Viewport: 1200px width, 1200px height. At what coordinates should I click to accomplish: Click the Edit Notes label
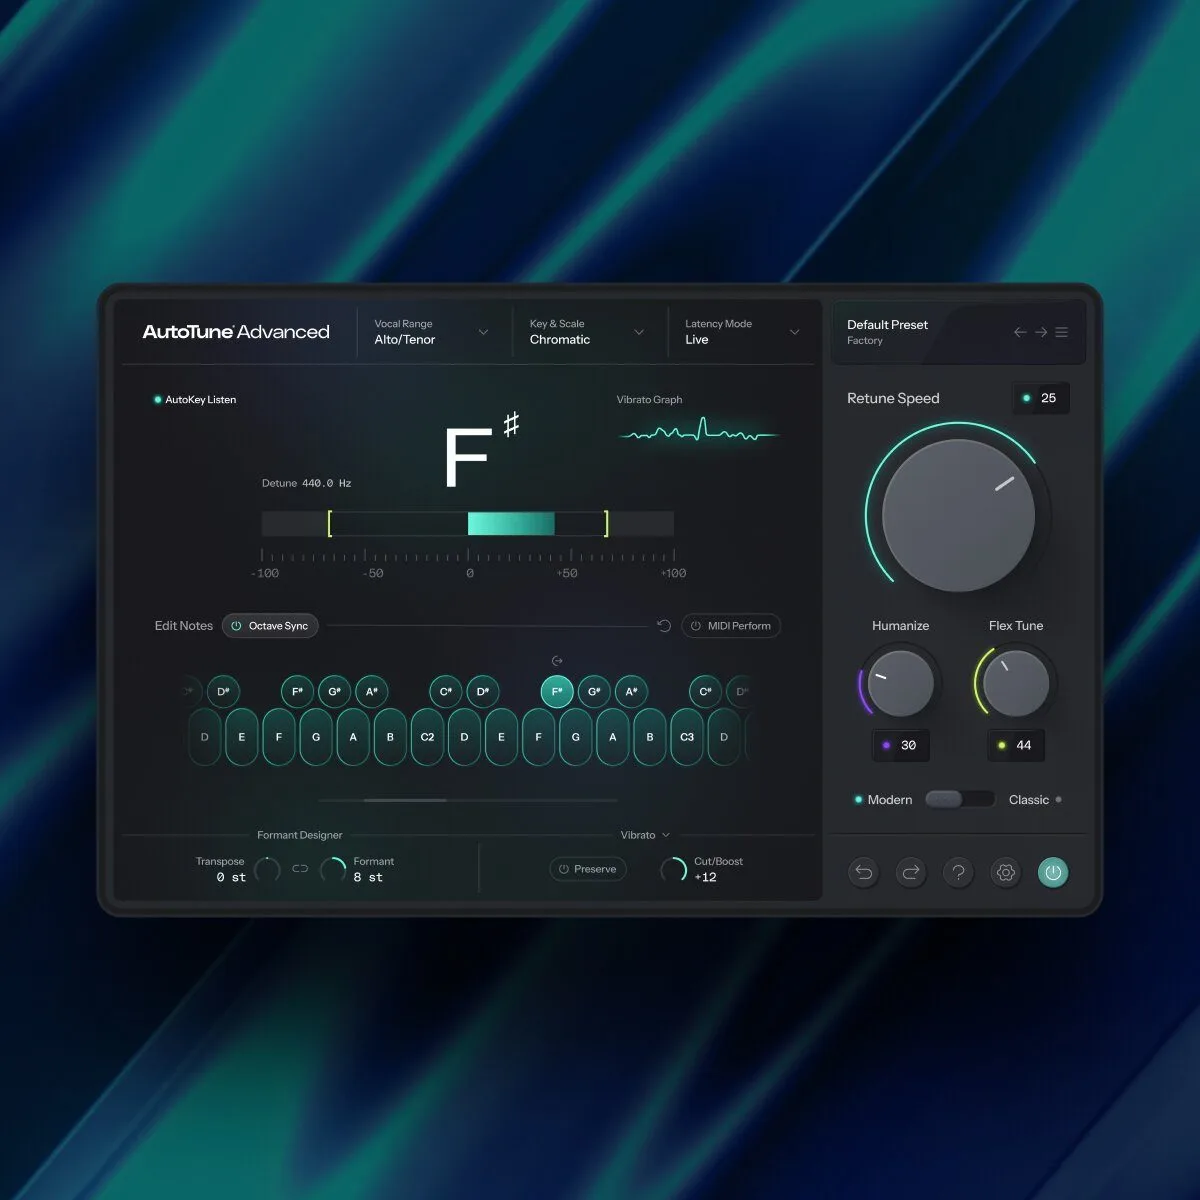point(184,626)
